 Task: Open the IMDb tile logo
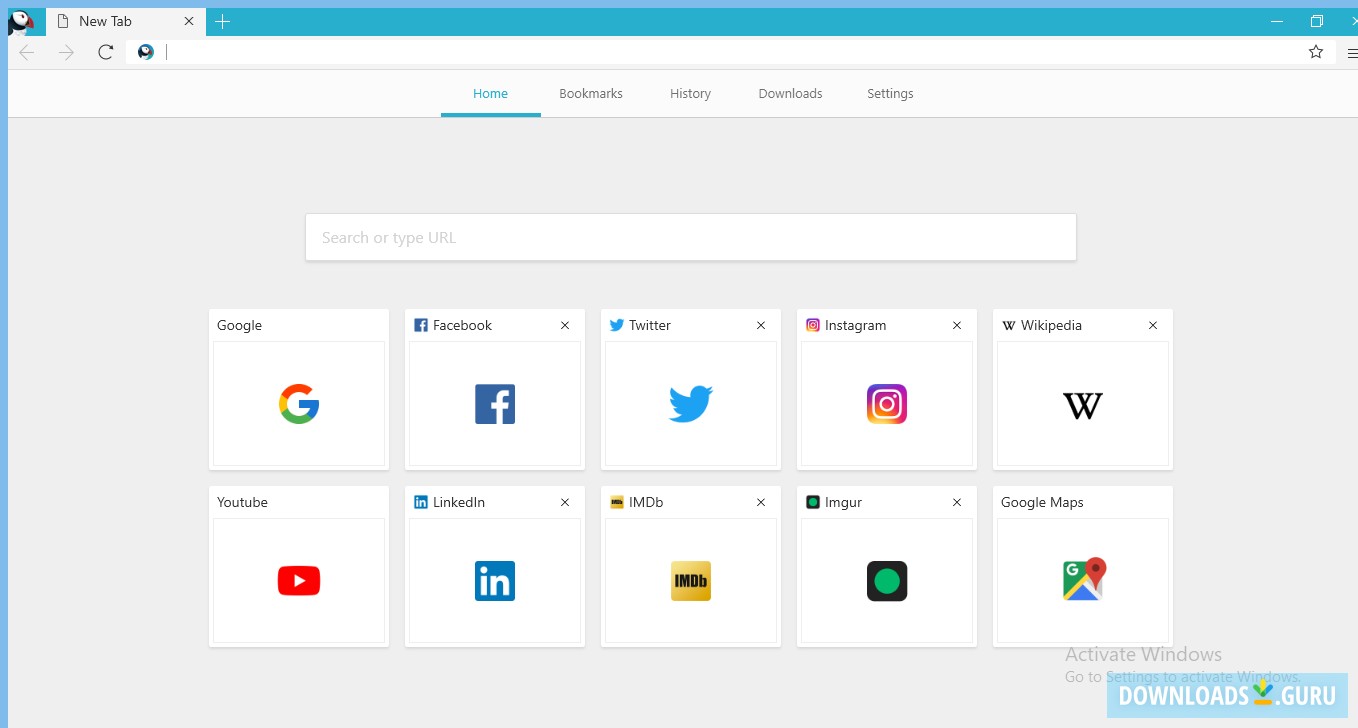pyautogui.click(x=691, y=581)
